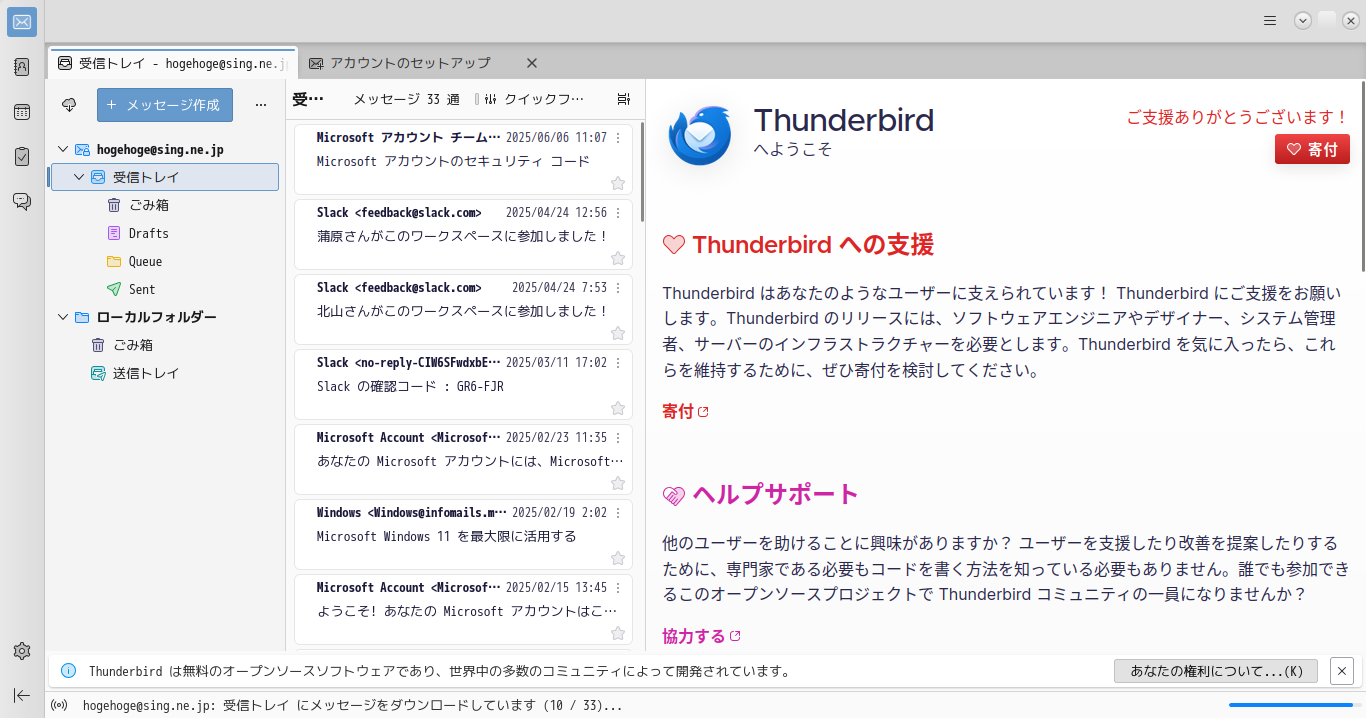Open the Mail space icon in sidebar
Image resolution: width=1366 pixels, height=718 pixels.
coord(22,22)
